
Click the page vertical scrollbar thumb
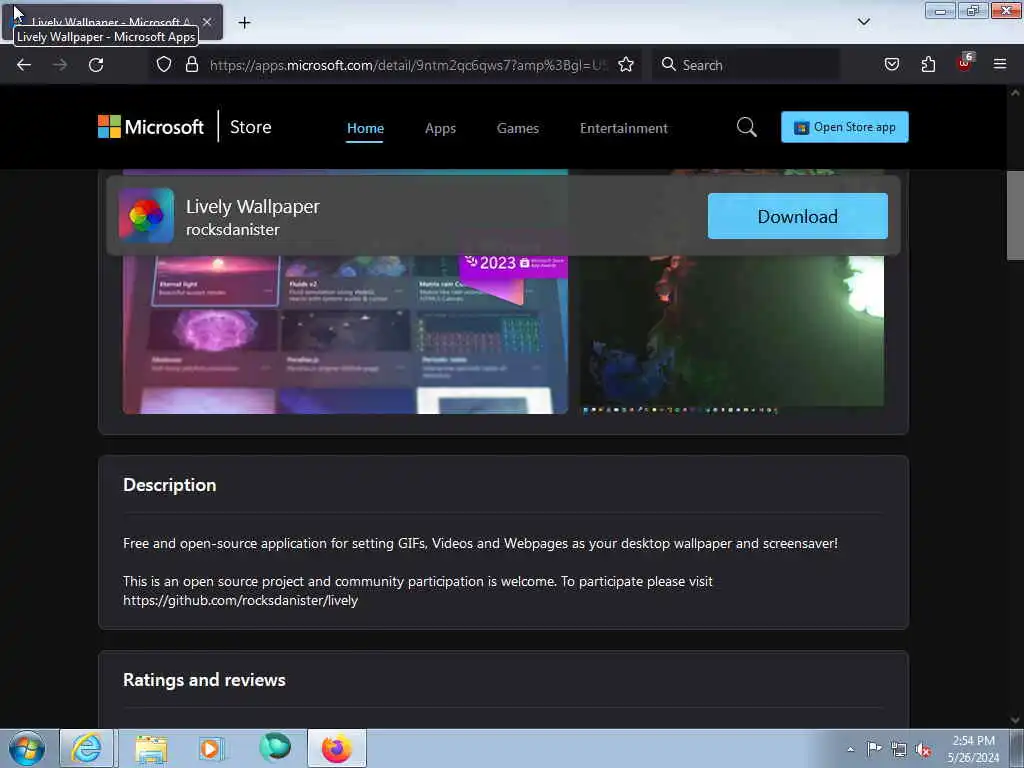1014,216
